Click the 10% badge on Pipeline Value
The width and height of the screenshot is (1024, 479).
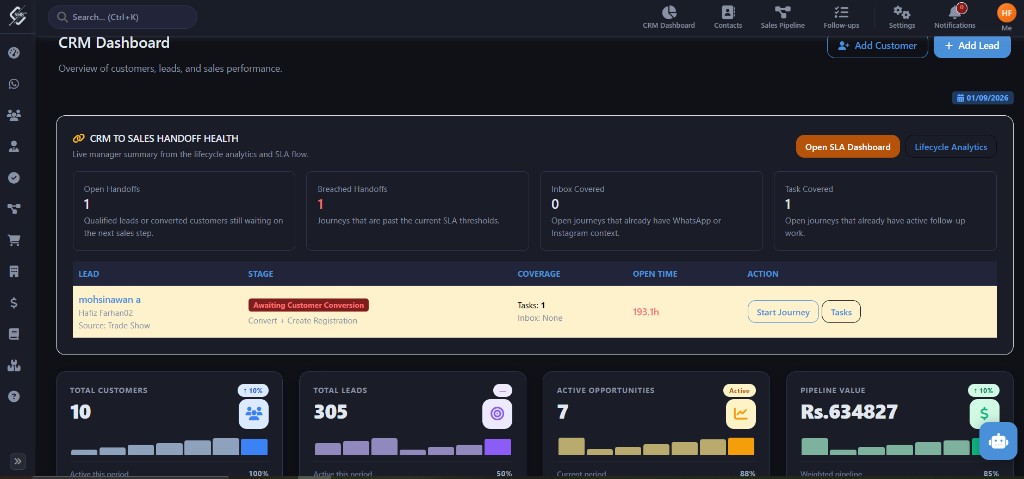pos(984,390)
